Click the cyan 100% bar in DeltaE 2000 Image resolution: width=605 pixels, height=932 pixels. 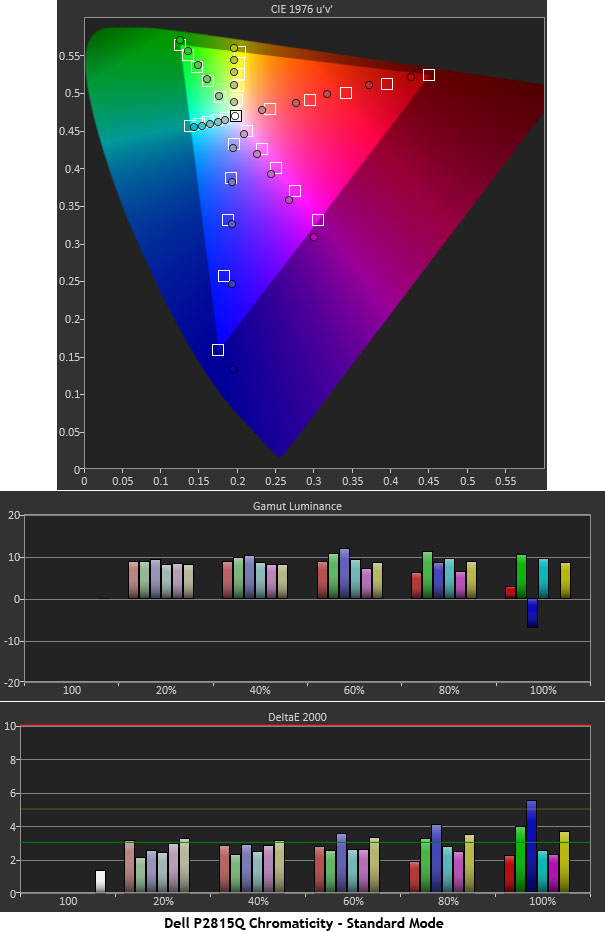543,871
